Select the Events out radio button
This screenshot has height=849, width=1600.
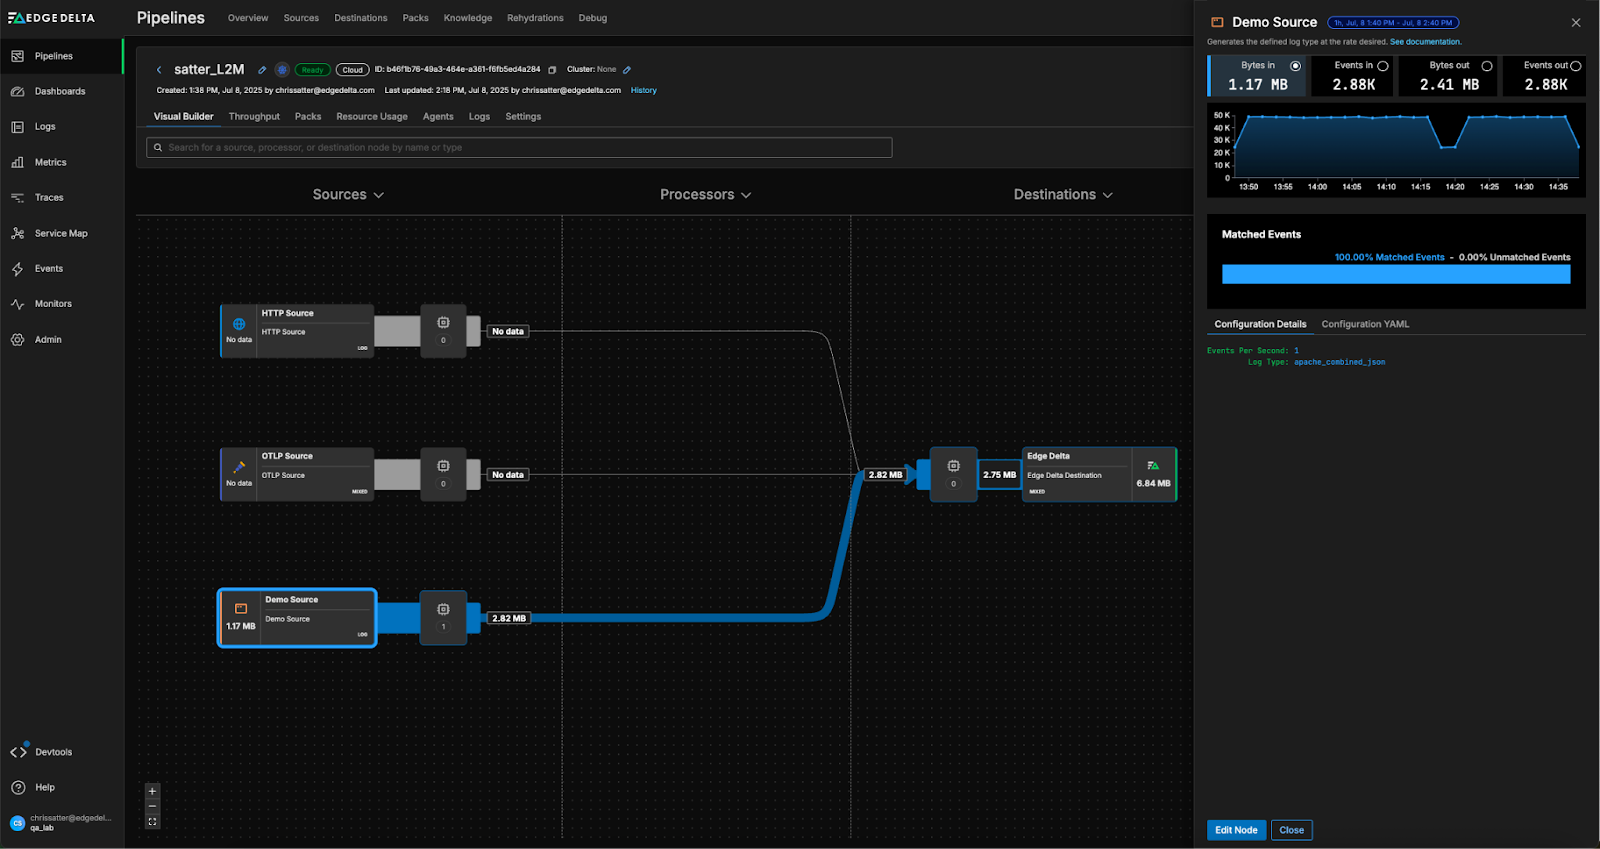tap(1576, 66)
